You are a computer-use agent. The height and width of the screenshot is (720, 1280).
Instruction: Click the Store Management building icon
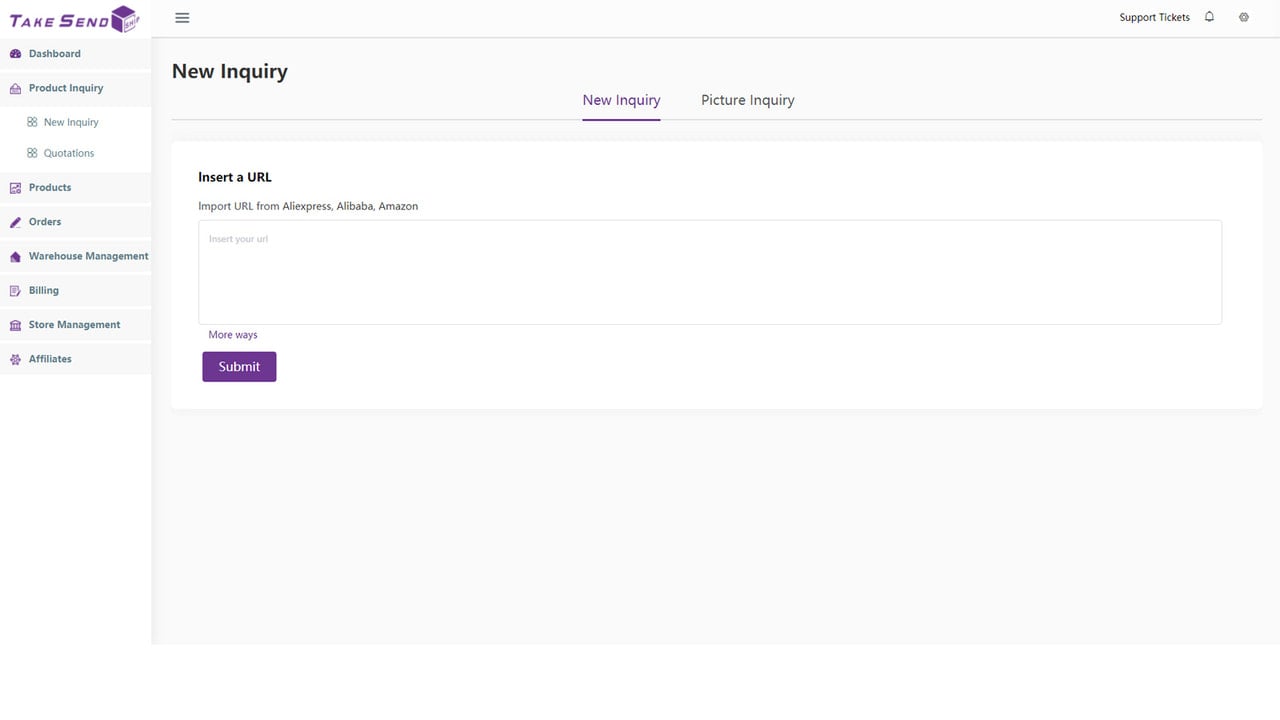[x=15, y=325]
